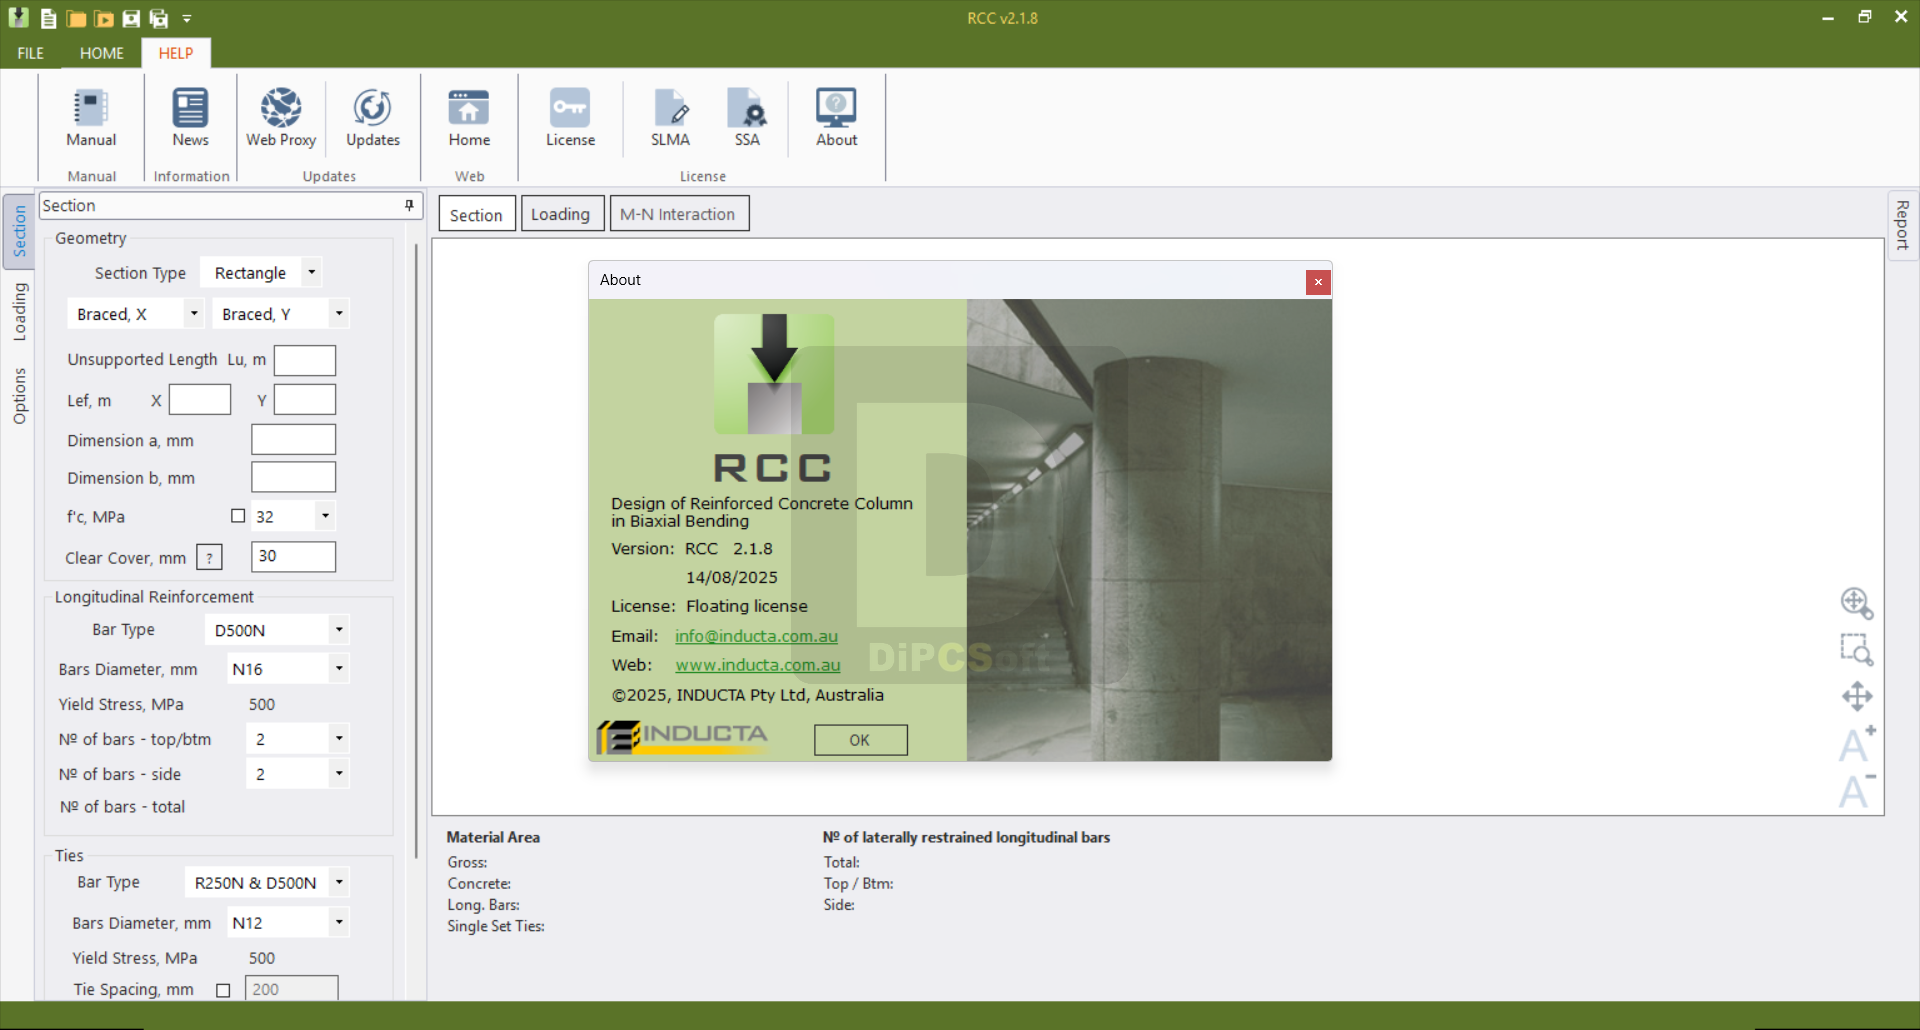Switch to the Loading view tab
The width and height of the screenshot is (1920, 1030).
click(561, 214)
